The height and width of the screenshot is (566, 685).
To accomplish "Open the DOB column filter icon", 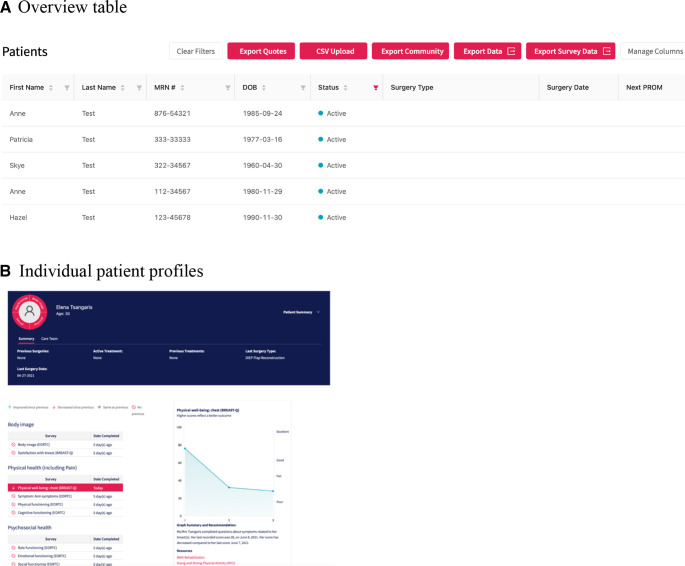I will coord(301,88).
